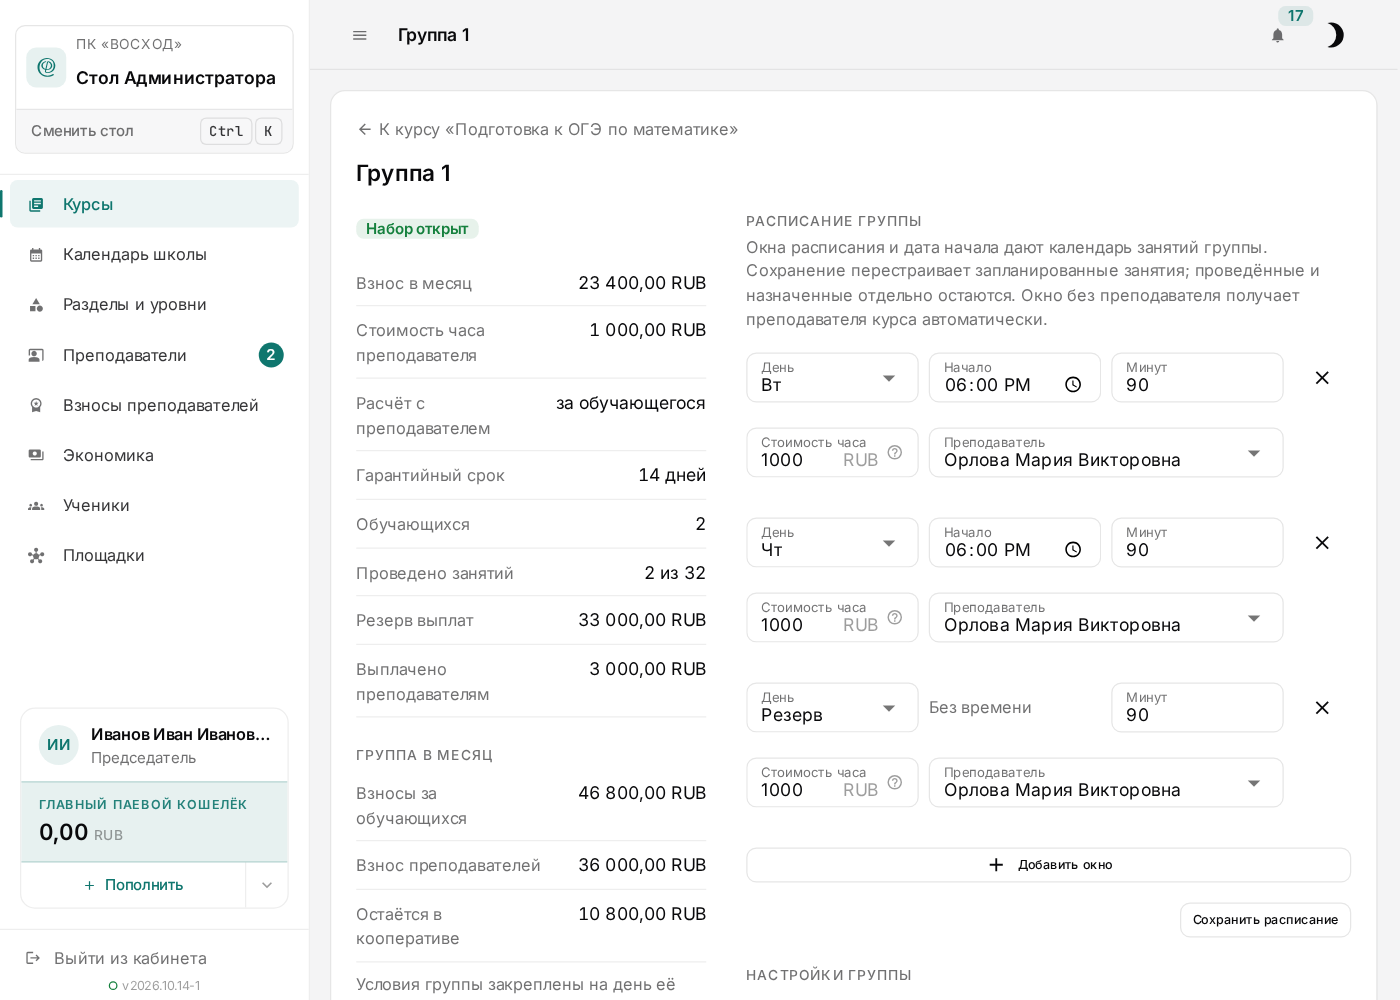1400x1000 pixels.
Task: Edit Стоимость часа field for Вт window
Action: [832, 453]
